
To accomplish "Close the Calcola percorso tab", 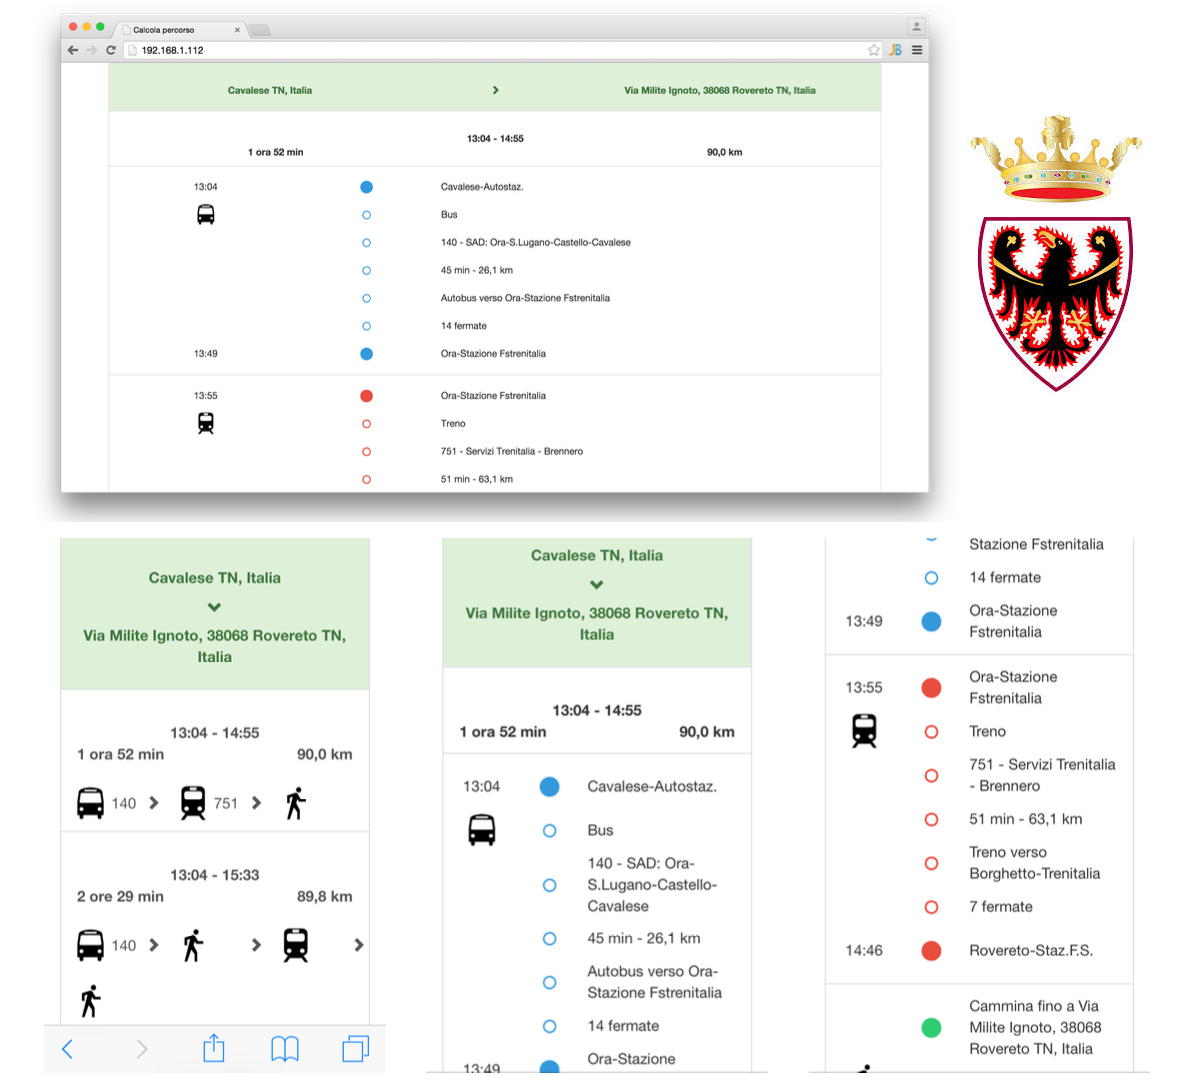I will tap(237, 30).
